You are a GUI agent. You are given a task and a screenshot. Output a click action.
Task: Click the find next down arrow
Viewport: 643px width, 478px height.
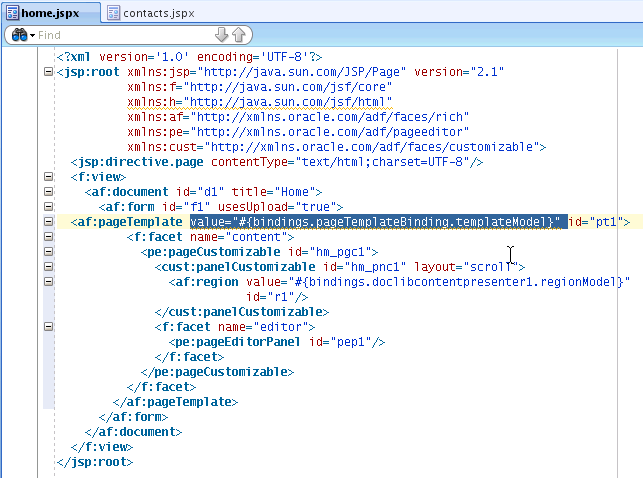click(x=221, y=35)
